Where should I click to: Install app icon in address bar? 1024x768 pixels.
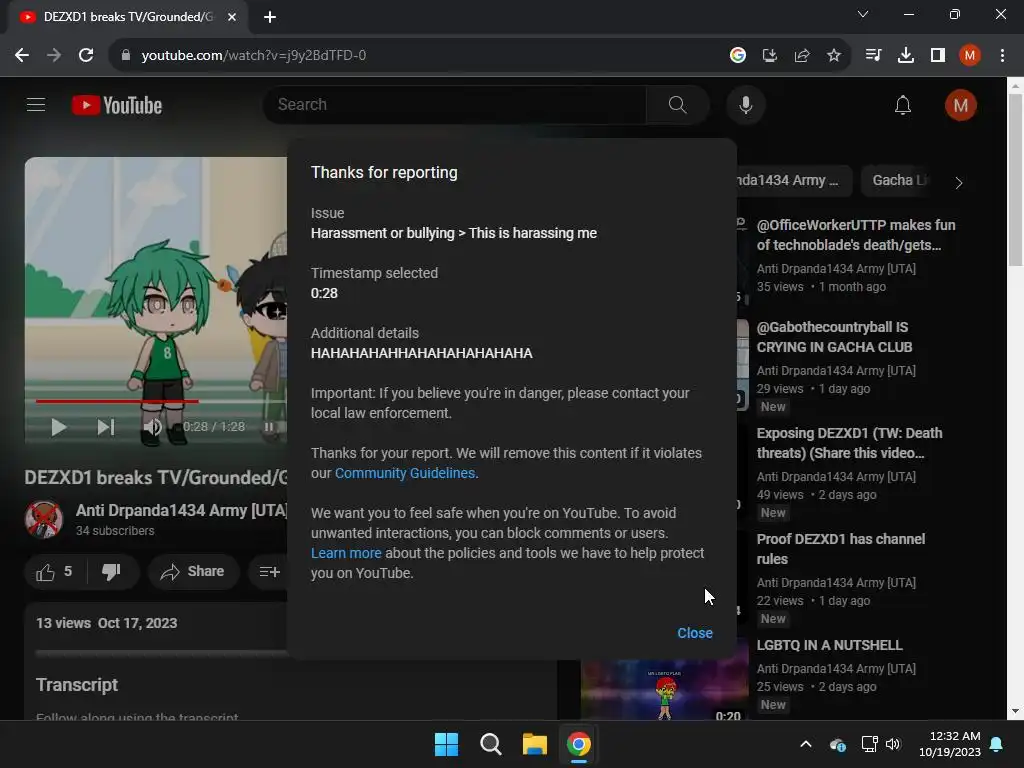(x=769, y=56)
